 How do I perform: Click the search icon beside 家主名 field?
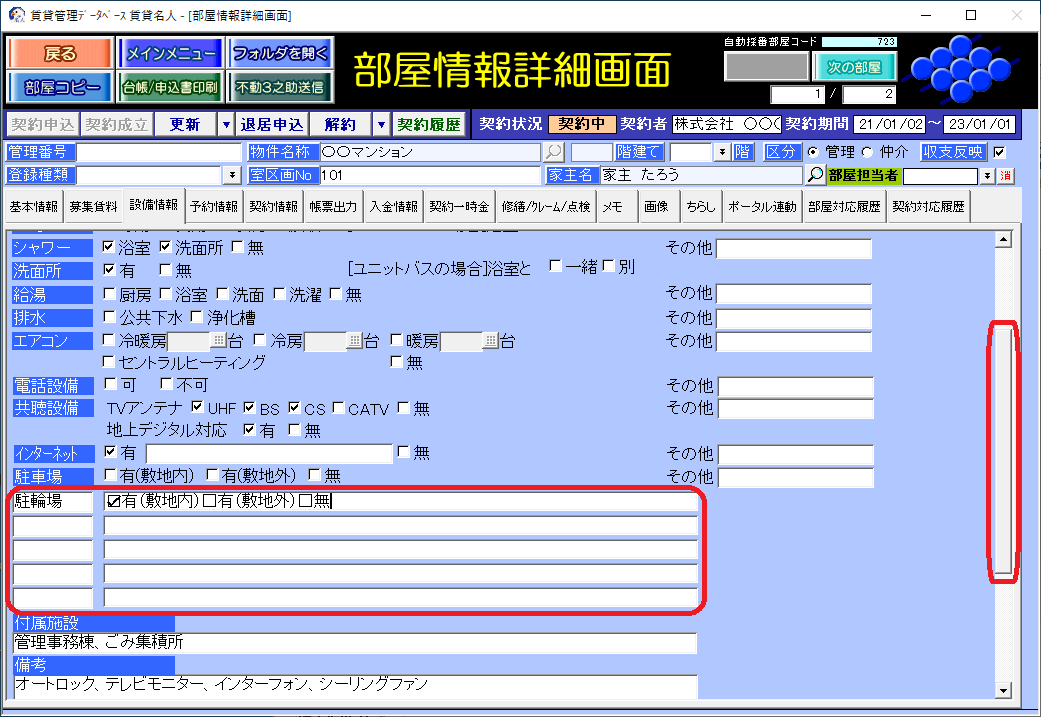(x=815, y=176)
